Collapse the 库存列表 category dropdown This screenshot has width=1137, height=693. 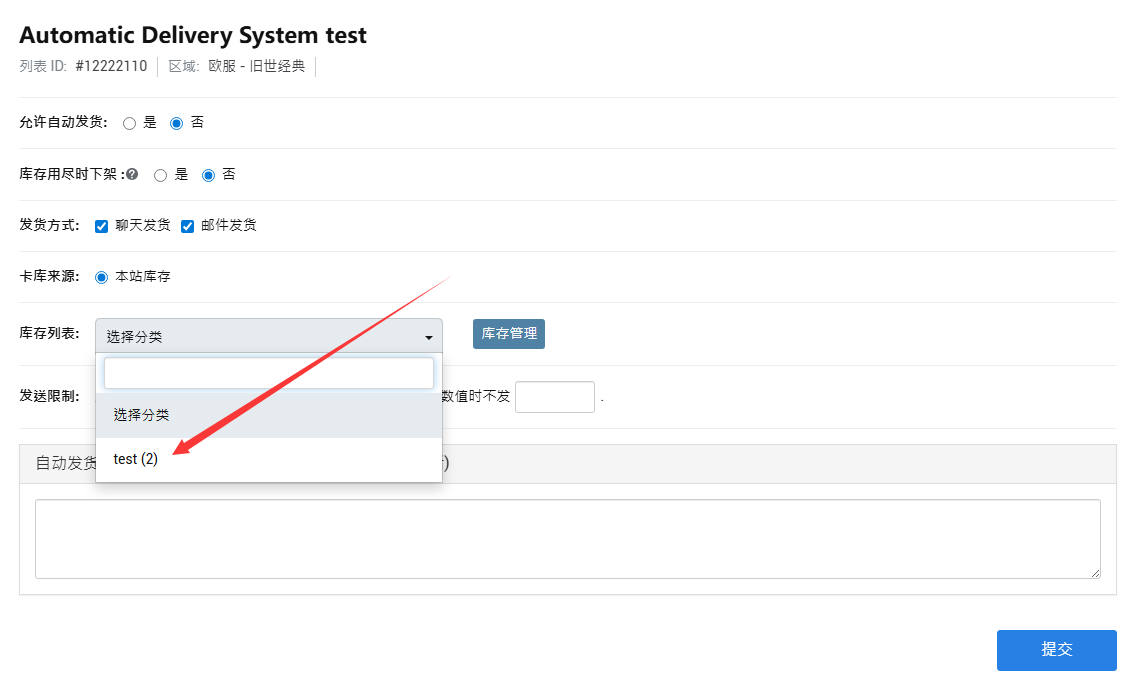click(268, 336)
